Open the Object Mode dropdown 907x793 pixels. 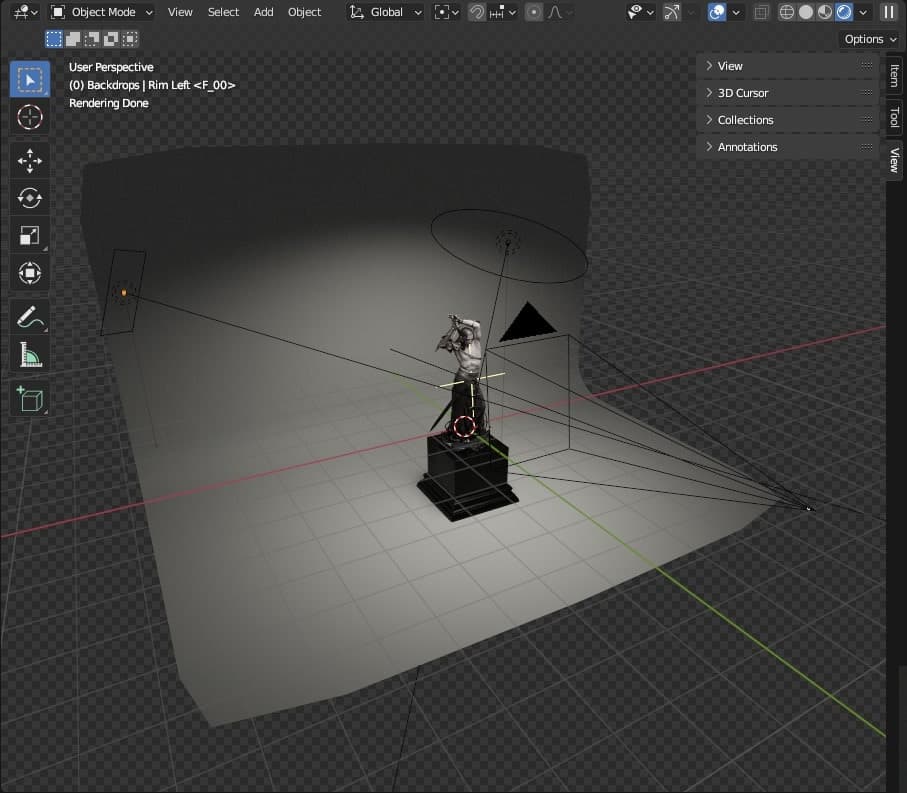tap(102, 12)
